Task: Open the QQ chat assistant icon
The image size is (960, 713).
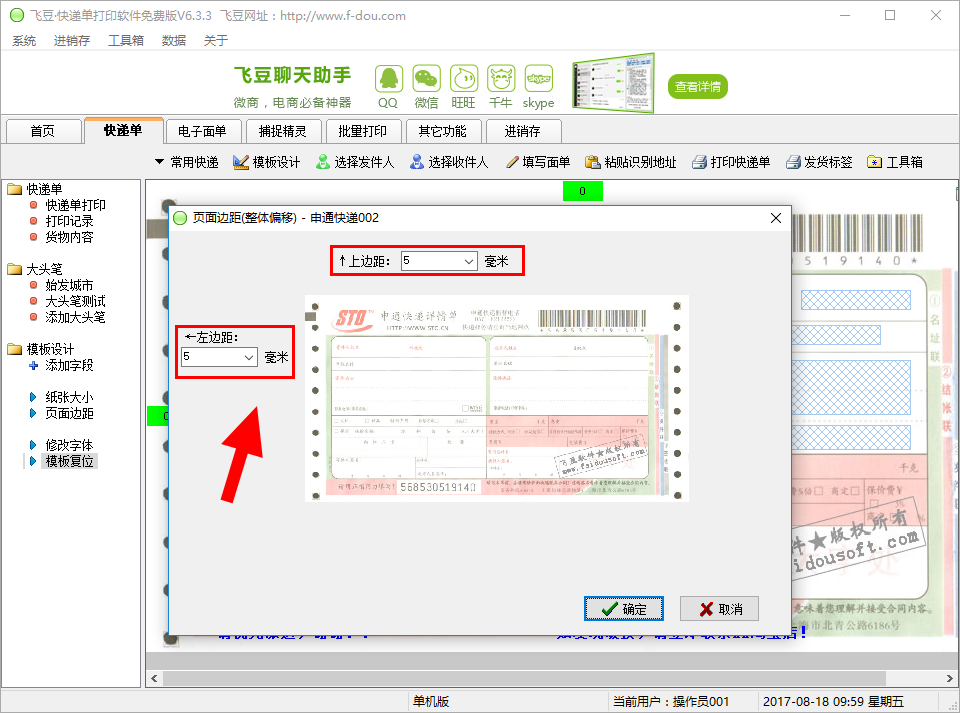Action: pos(388,79)
